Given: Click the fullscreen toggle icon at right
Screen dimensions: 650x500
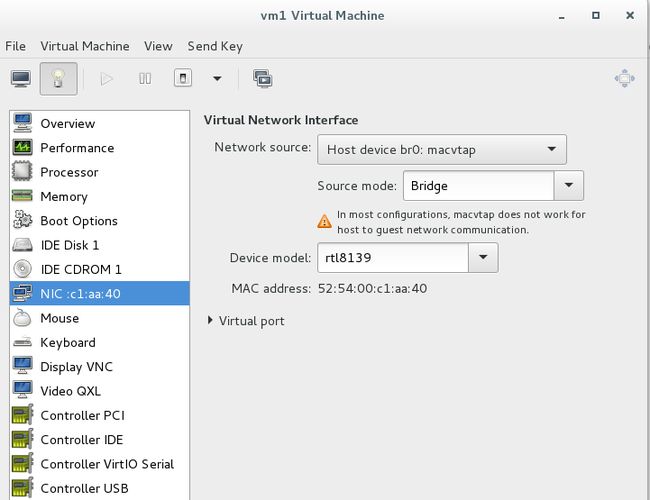Looking at the screenshot, I should [x=624, y=78].
